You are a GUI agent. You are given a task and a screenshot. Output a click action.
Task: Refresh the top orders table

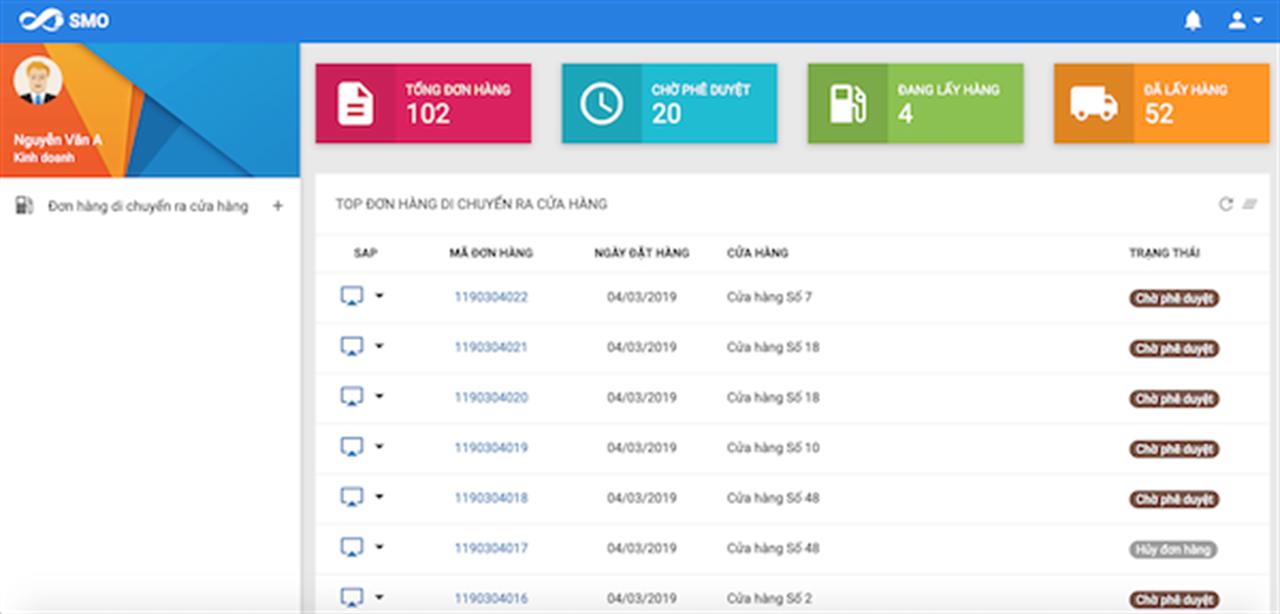pyautogui.click(x=1225, y=204)
